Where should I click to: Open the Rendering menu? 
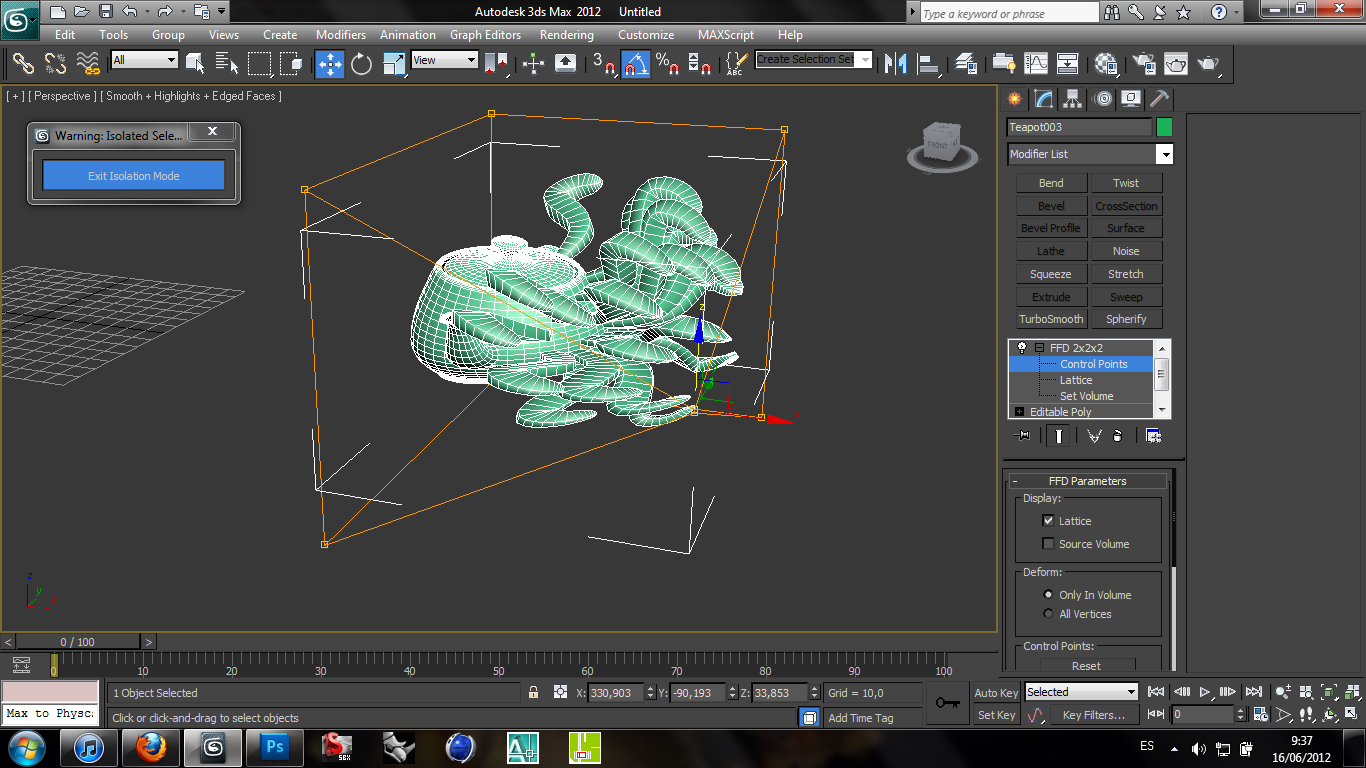point(566,35)
